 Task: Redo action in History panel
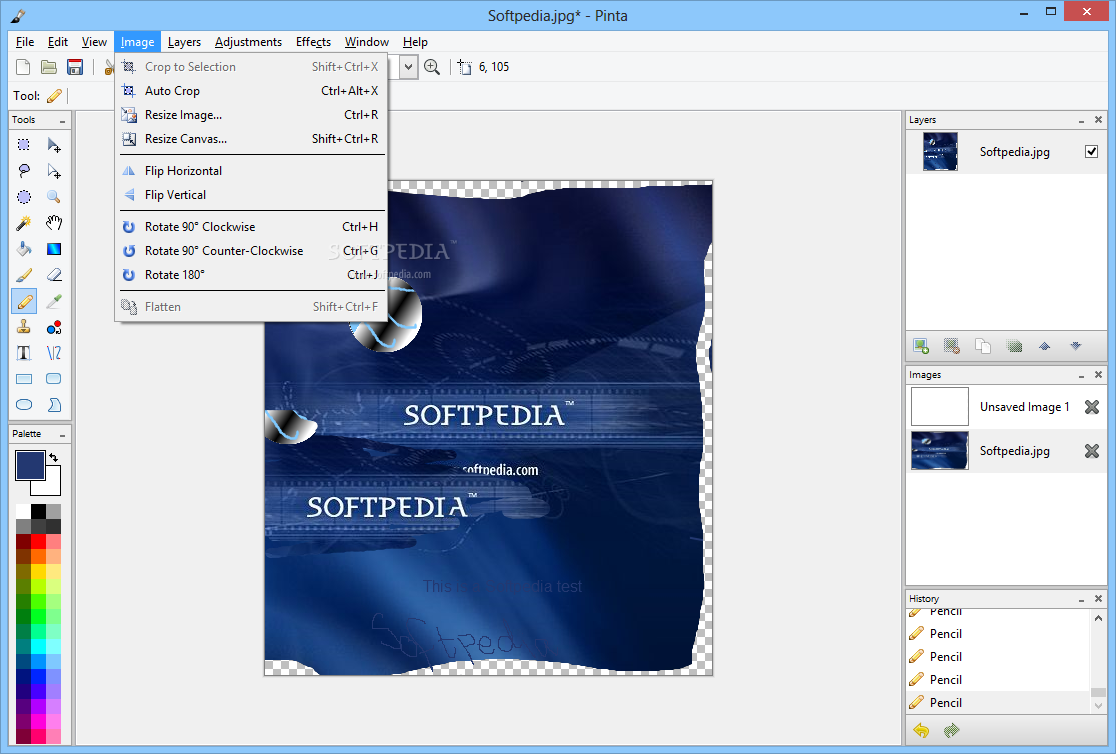point(952,731)
